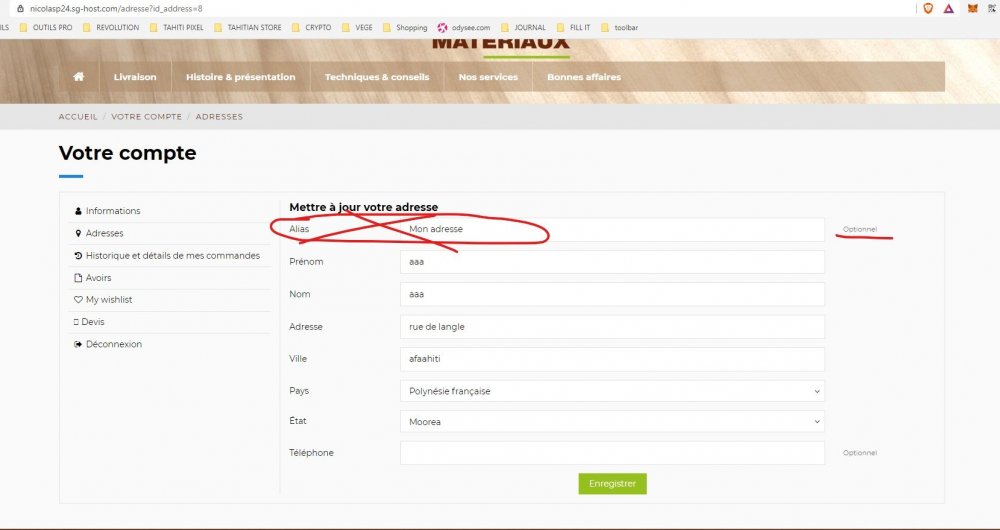Open the Brave rewards triangle icon
1000x530 pixels.
click(x=949, y=8)
